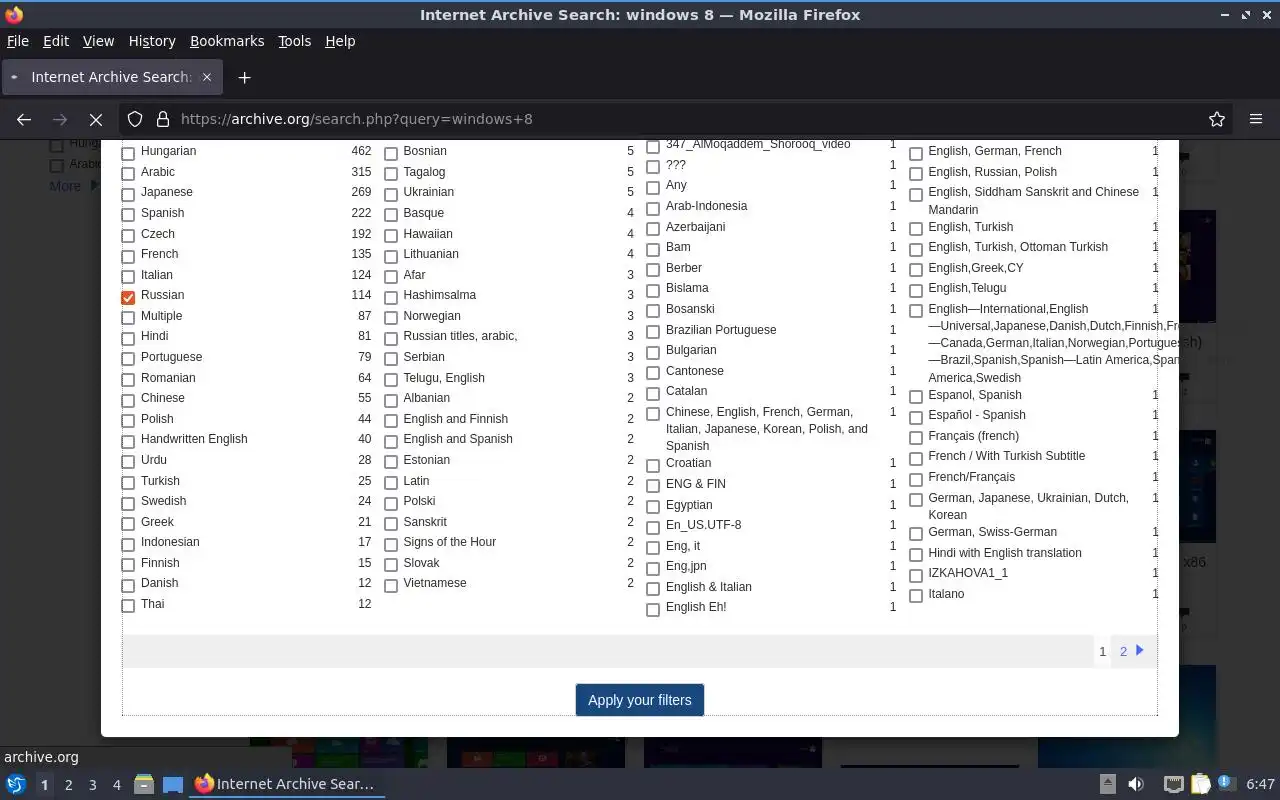Open the Help menu

click(x=340, y=41)
